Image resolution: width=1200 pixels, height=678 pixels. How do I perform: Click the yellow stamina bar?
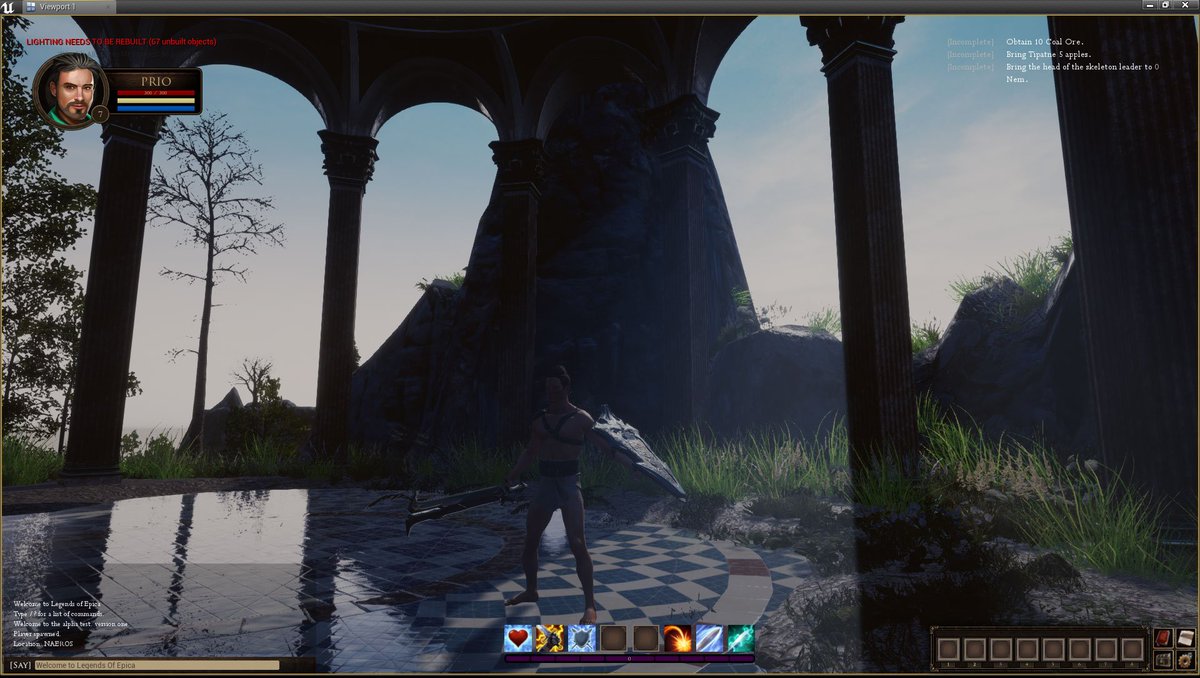pyautogui.click(x=156, y=101)
